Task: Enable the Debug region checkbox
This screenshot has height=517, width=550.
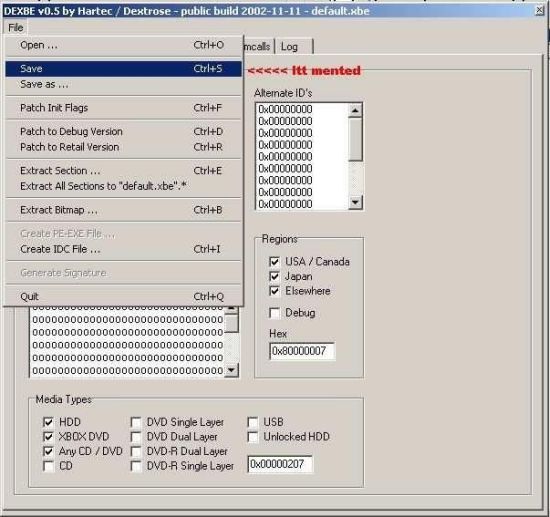Action: [274, 313]
